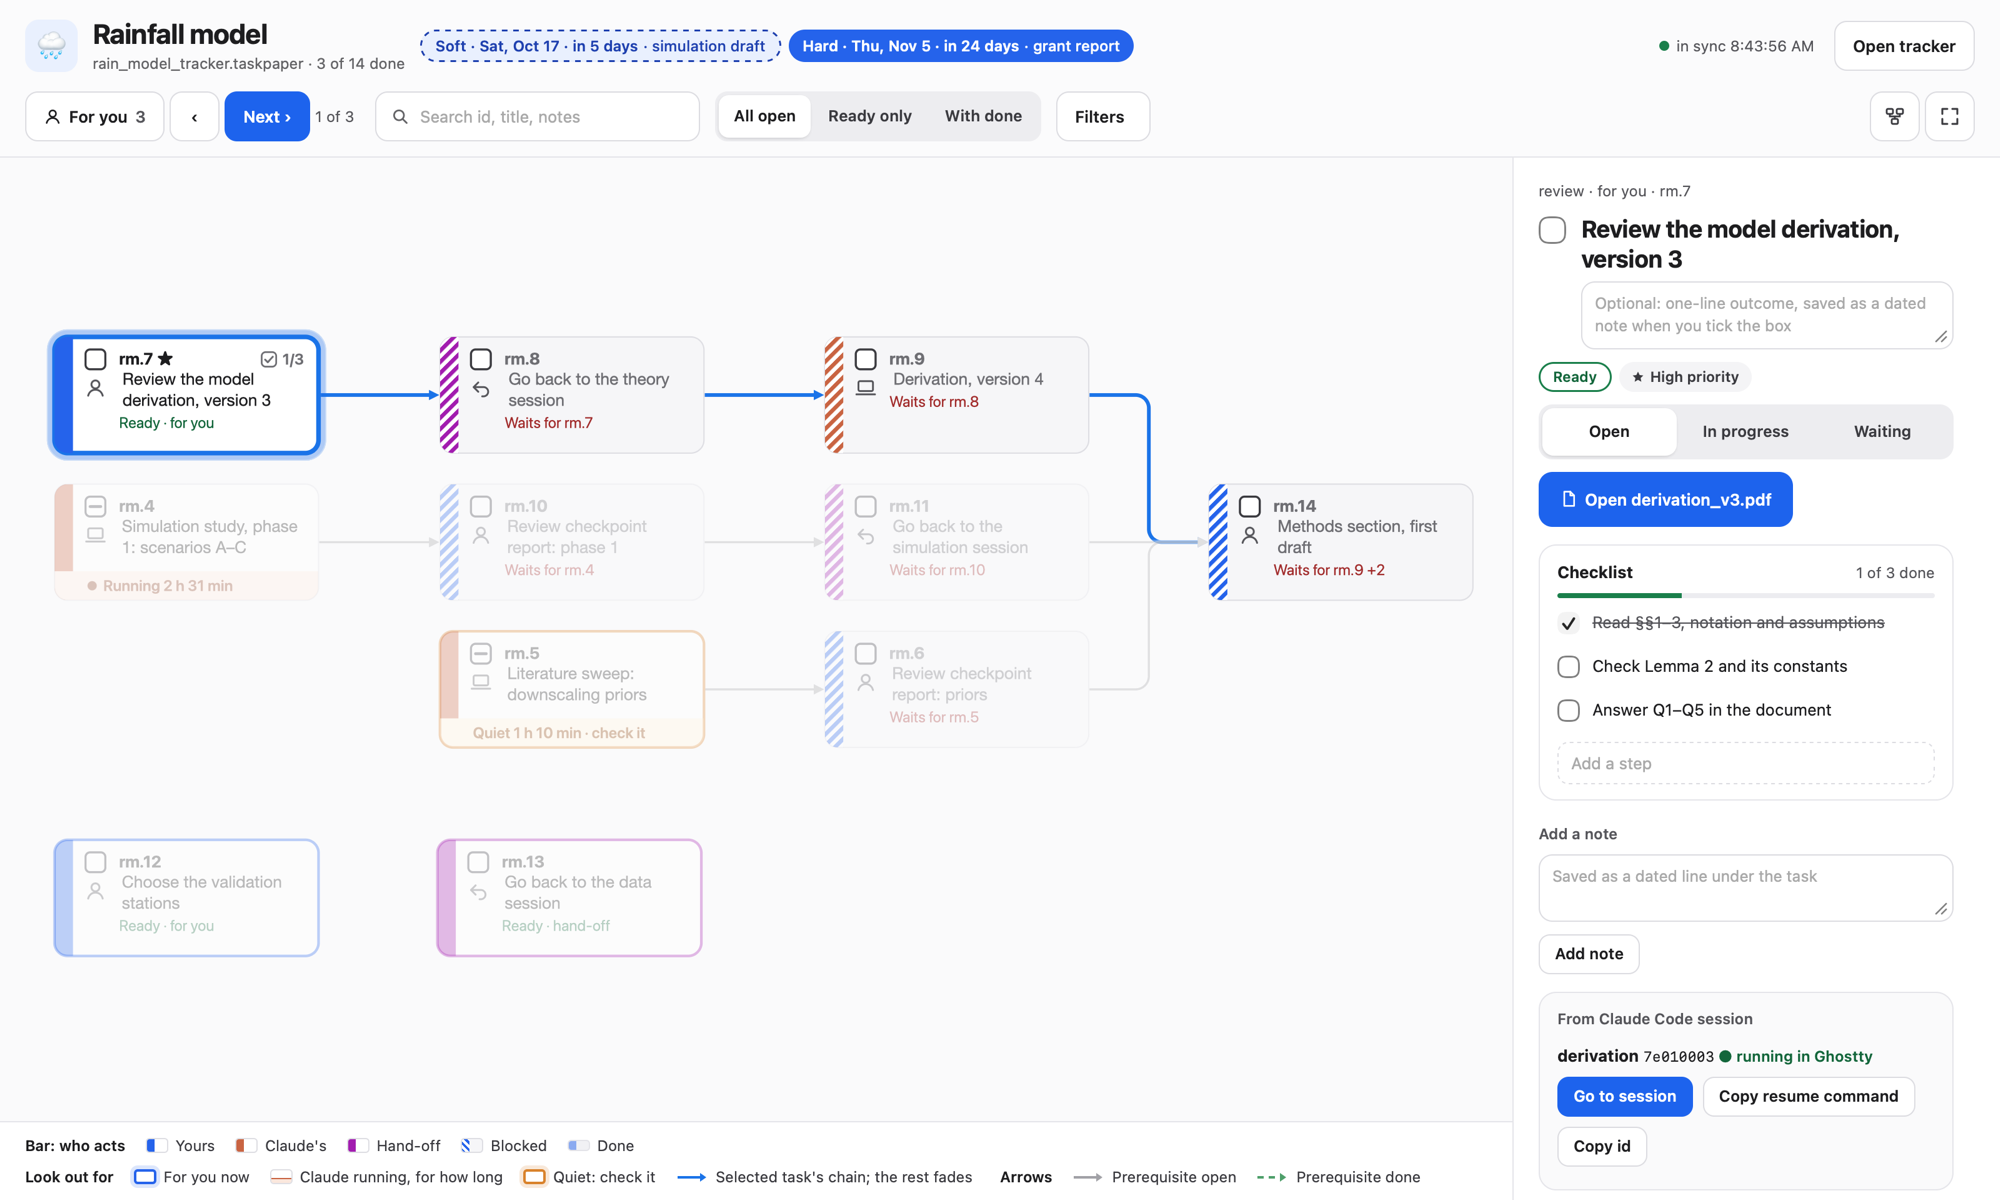This screenshot has width=2000, height=1200.
Task: Tick the detail panel task title checkbox
Action: pyautogui.click(x=1552, y=230)
